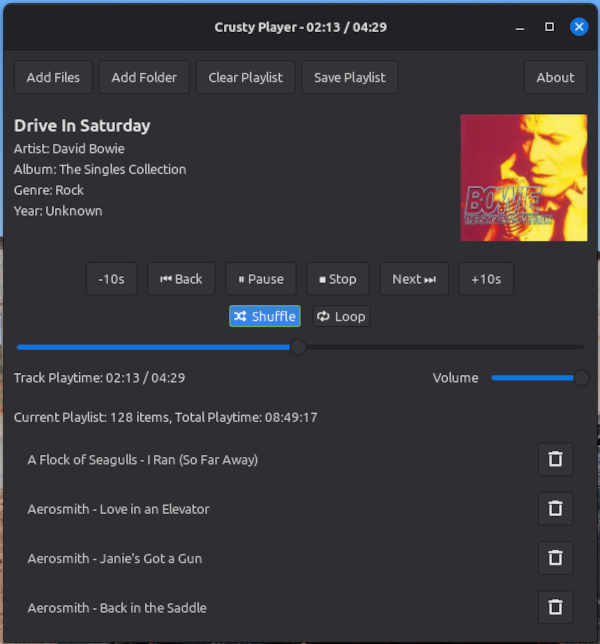
Task: Select Aerosmith - Back in the Saddle row
Action: [300, 607]
